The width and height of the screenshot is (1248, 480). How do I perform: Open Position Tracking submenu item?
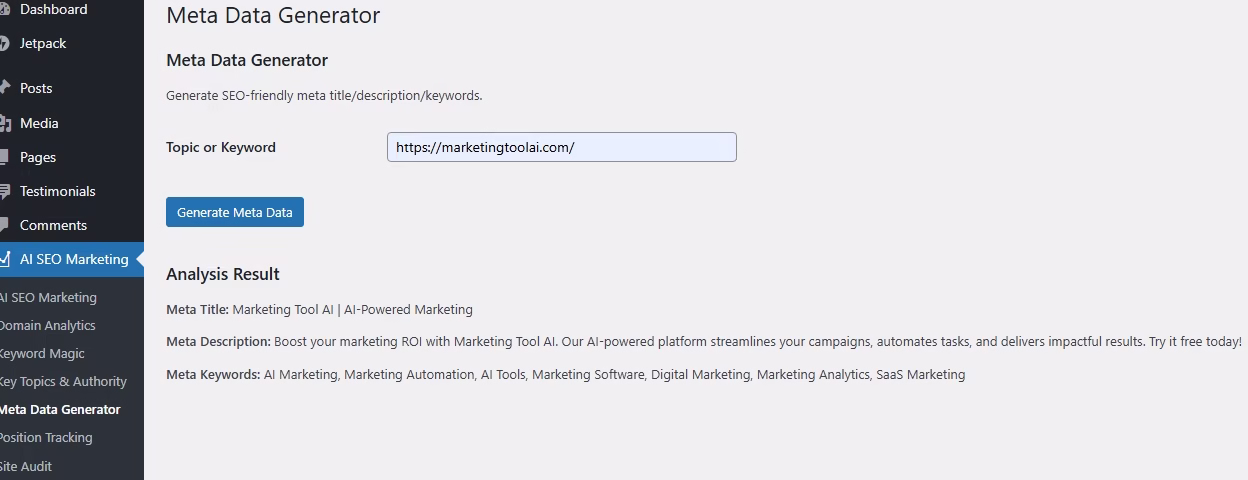(x=46, y=437)
